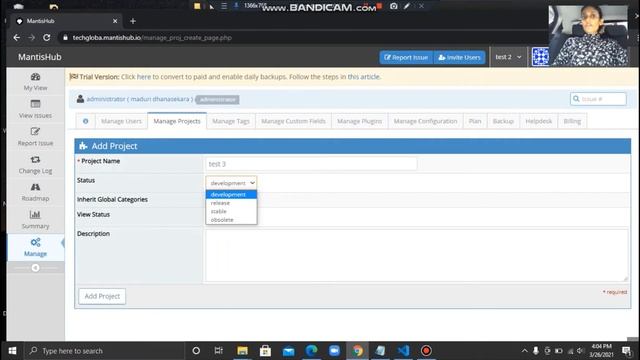
Task: Select development status option
Action: click(231, 194)
